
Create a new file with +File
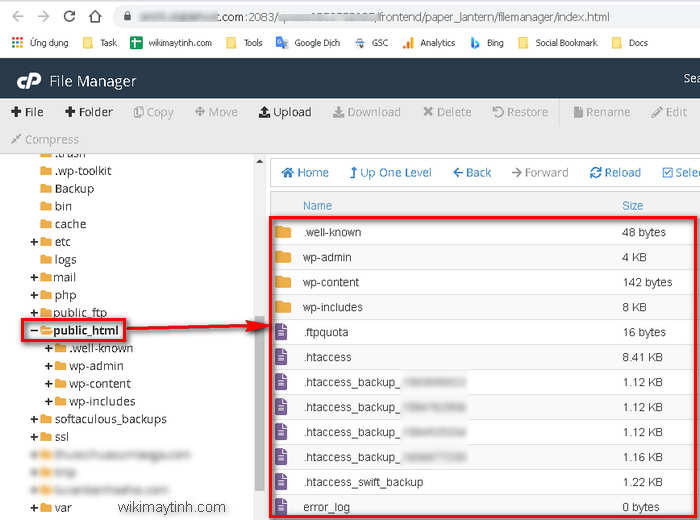pyautogui.click(x=27, y=112)
